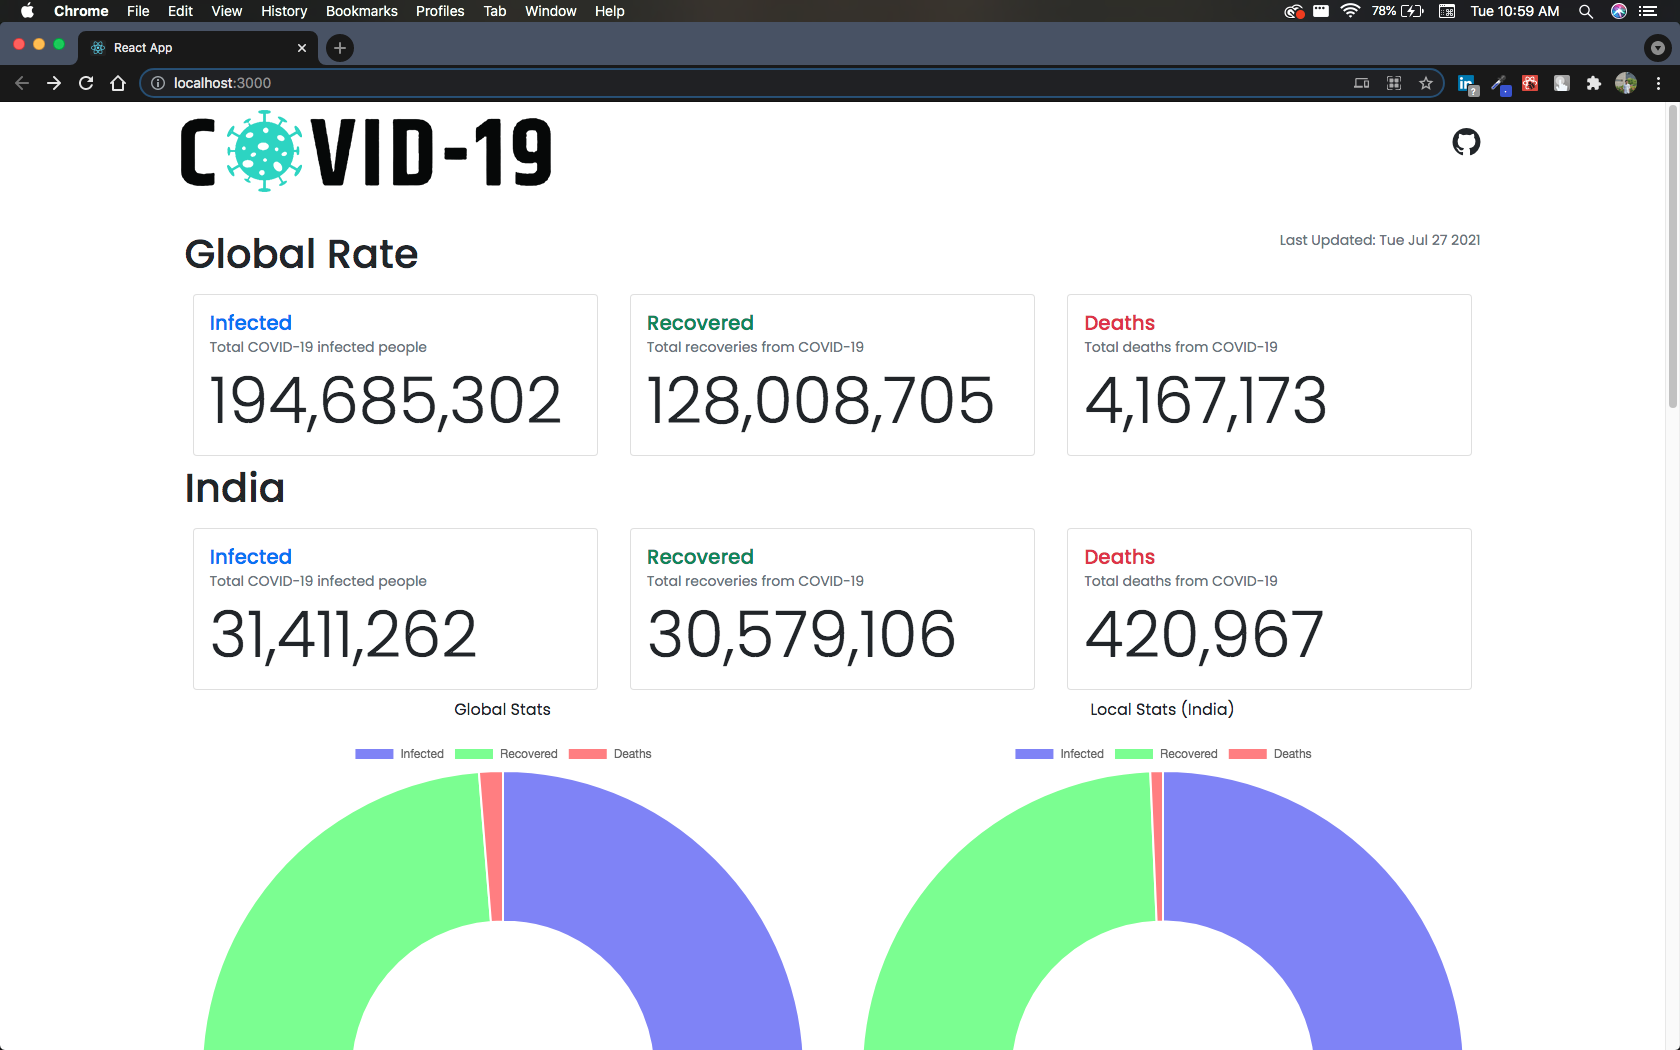
Task: Click the Global Rate heading
Action: click(301, 254)
